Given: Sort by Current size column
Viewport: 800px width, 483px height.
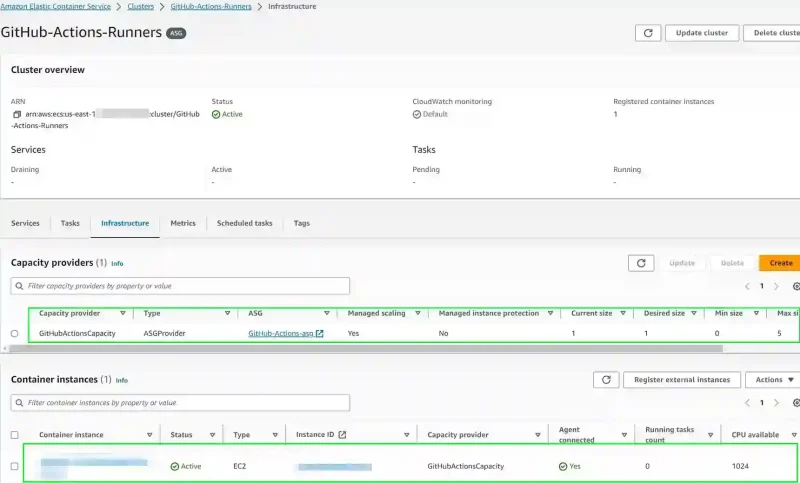Looking at the screenshot, I should point(623,313).
